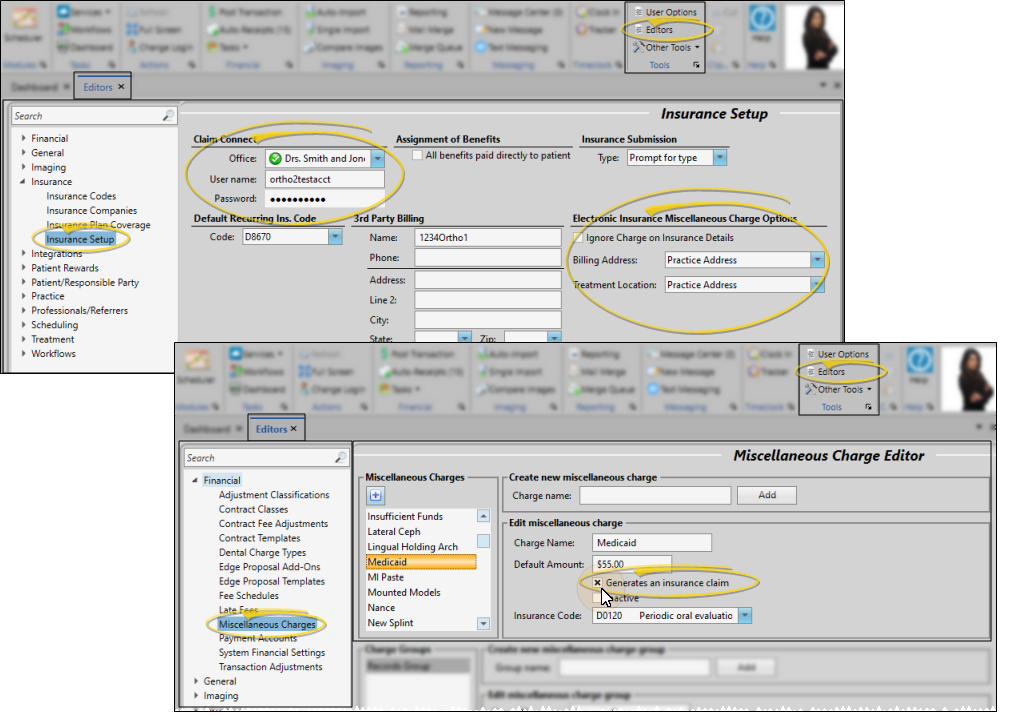The width and height of the screenshot is (1010, 724).
Task: Select Insurance Codes in the tree
Action: click(x=81, y=196)
